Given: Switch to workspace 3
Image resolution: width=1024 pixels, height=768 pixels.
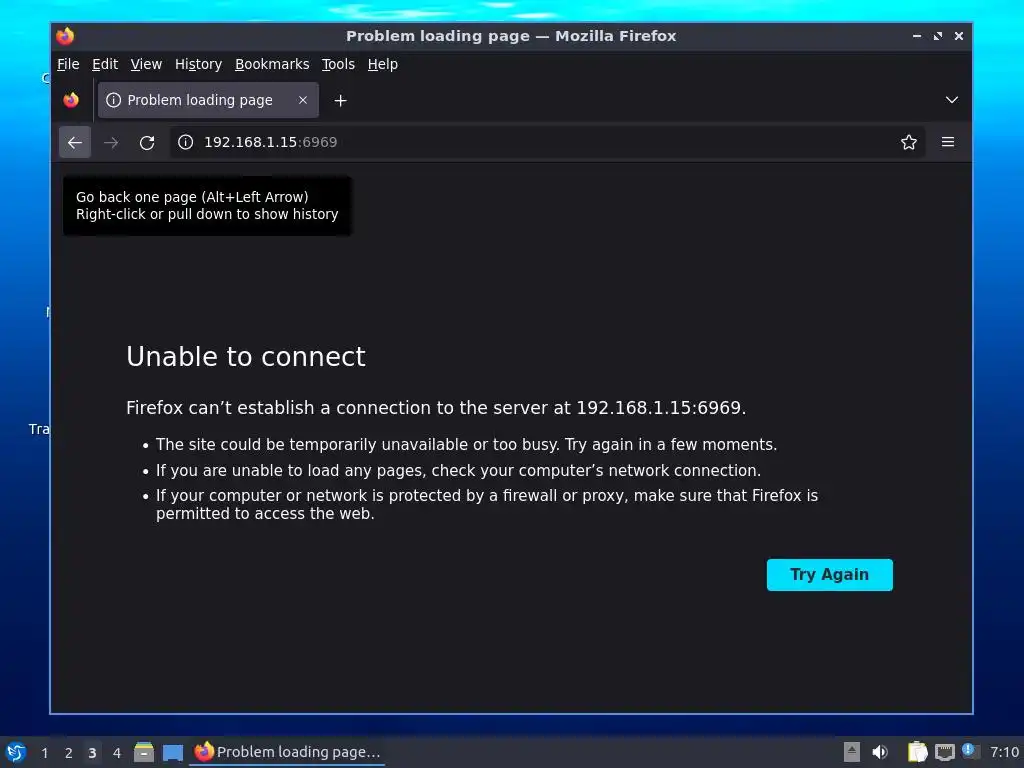Looking at the screenshot, I should tap(92, 753).
